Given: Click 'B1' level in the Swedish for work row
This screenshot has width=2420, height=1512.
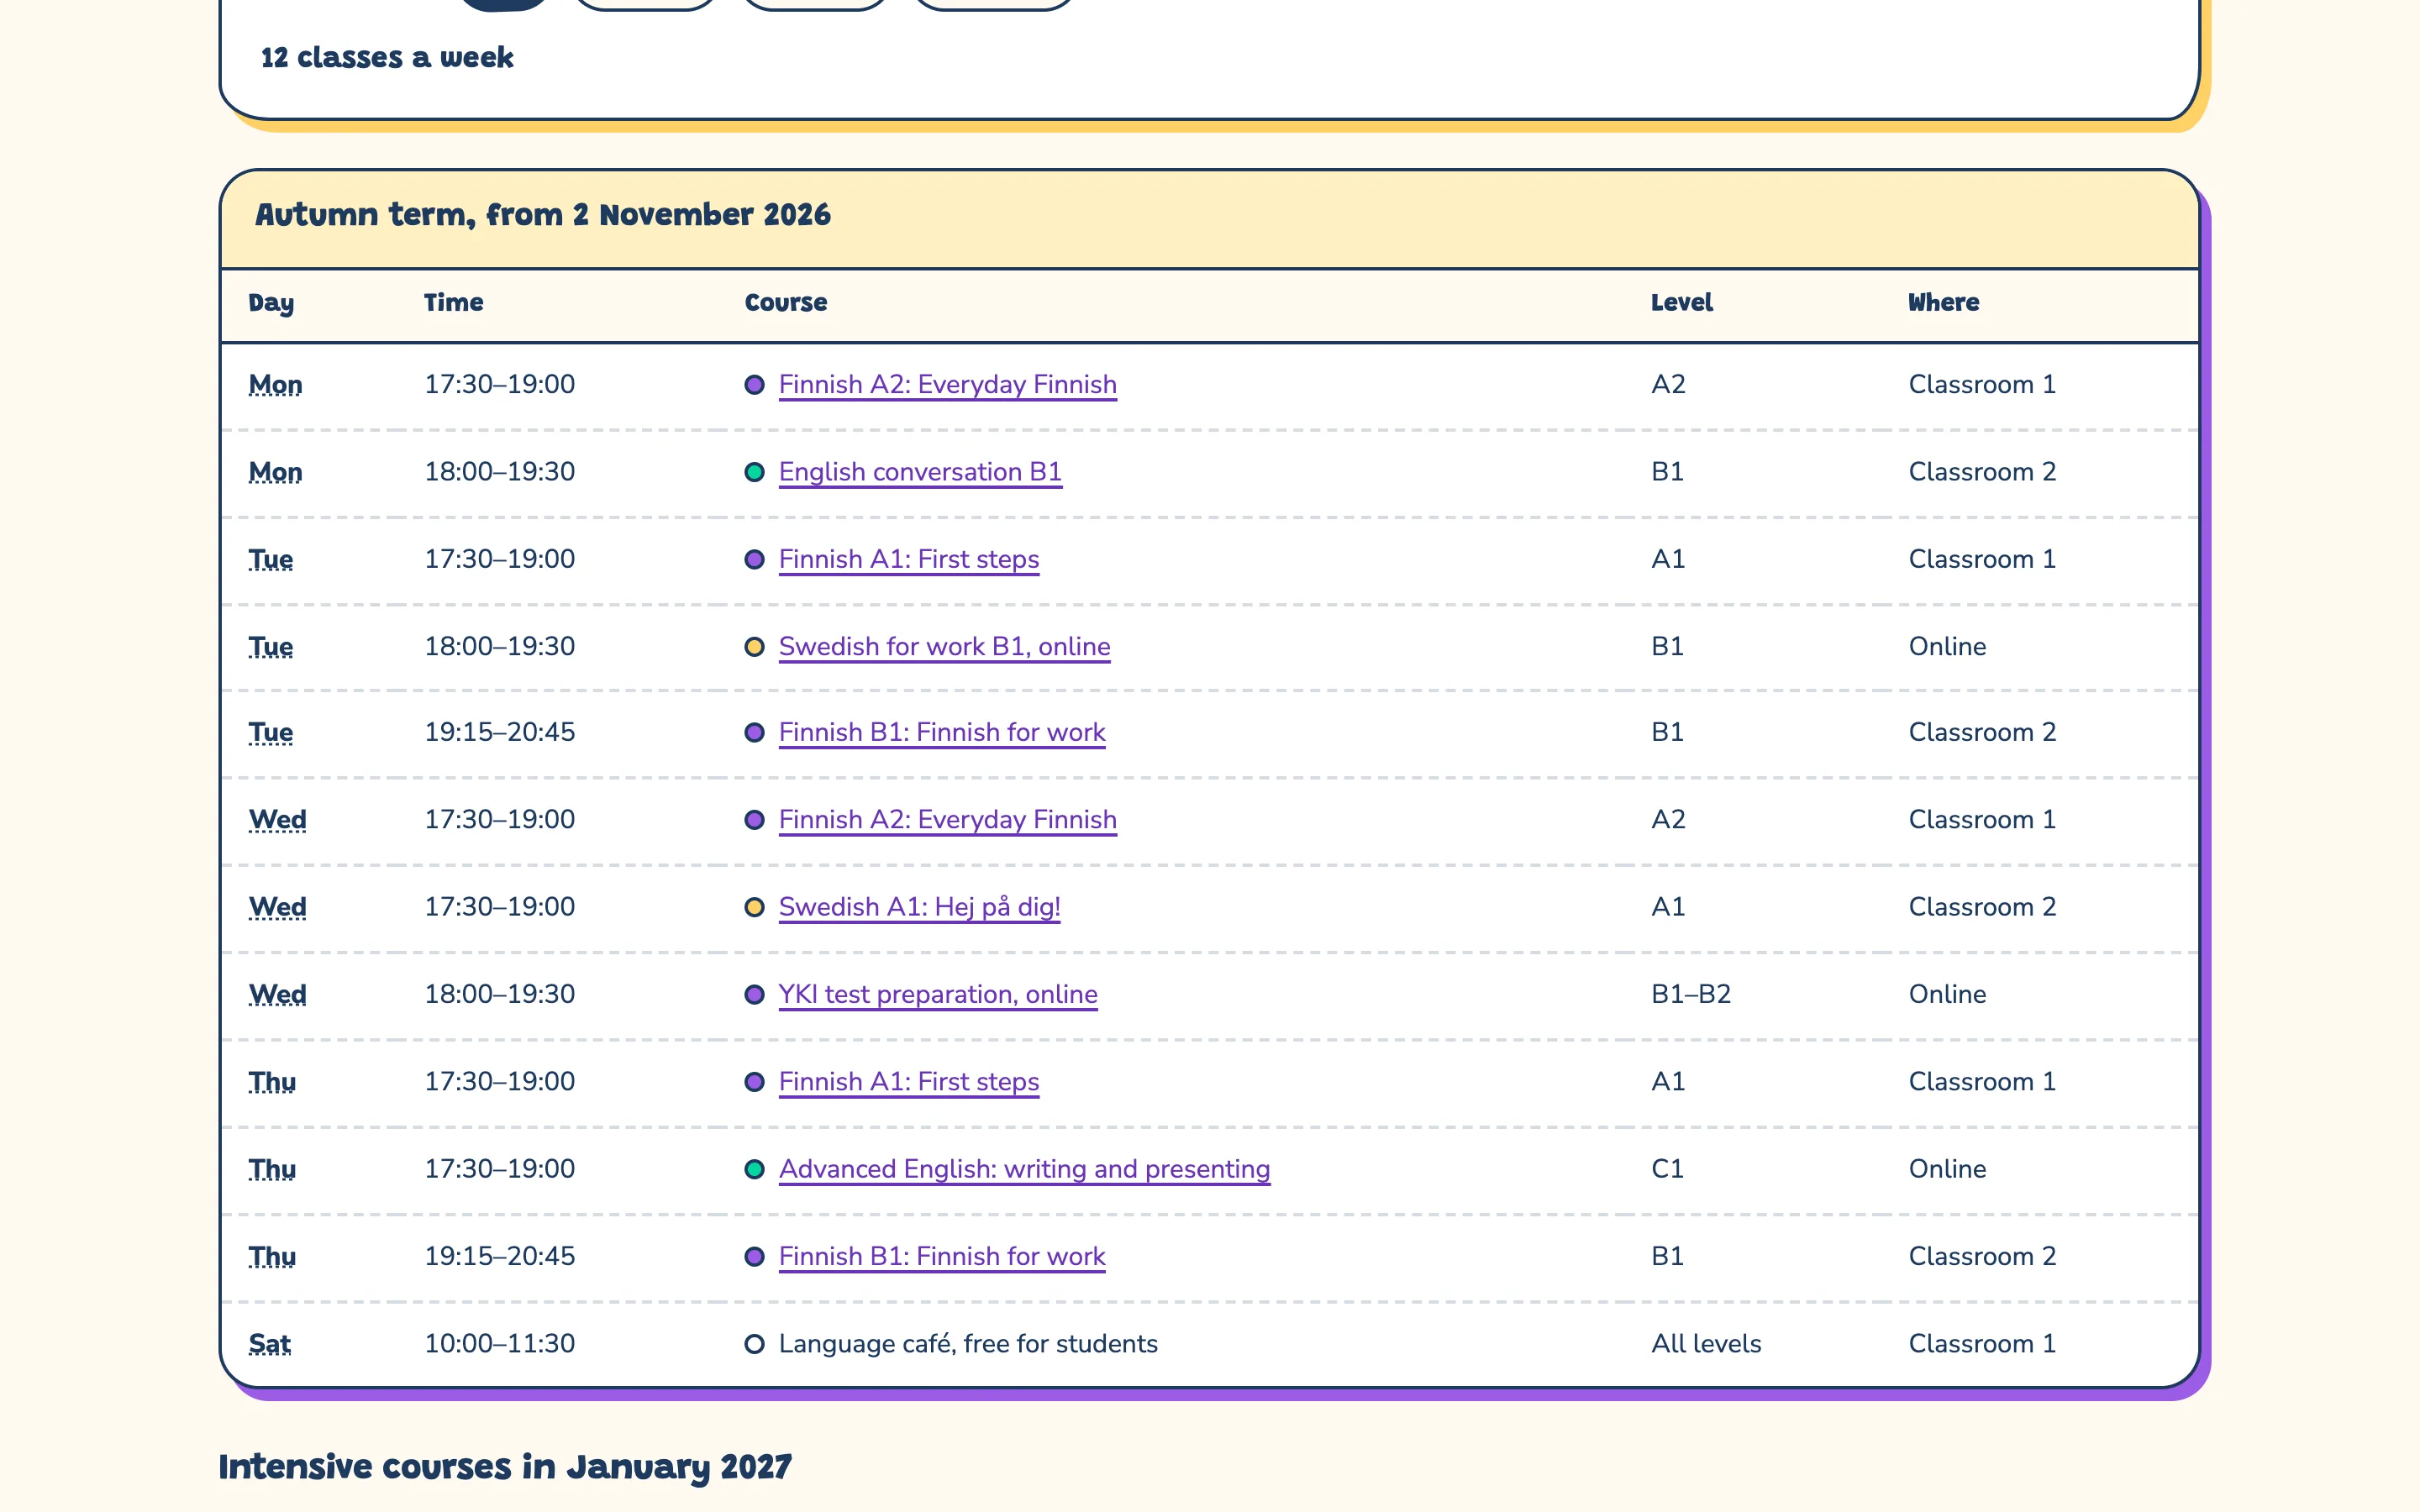Looking at the screenshot, I should tap(1668, 646).
